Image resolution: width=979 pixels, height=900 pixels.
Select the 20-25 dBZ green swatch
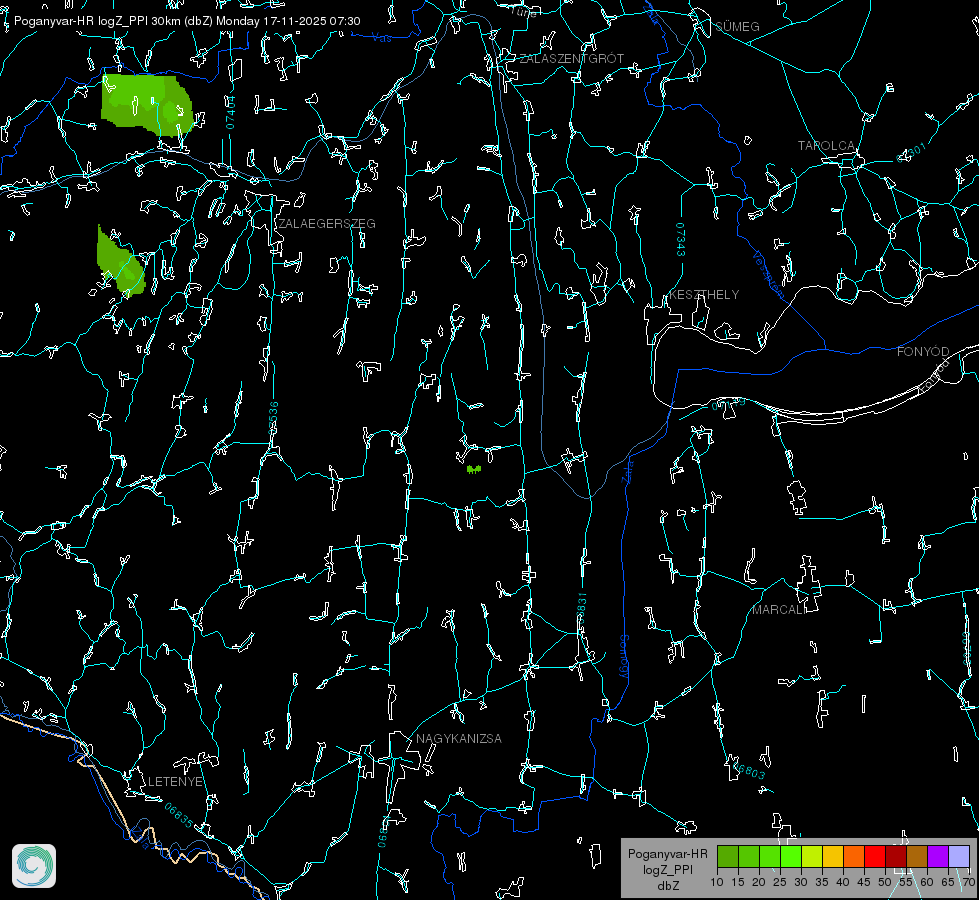(x=770, y=856)
